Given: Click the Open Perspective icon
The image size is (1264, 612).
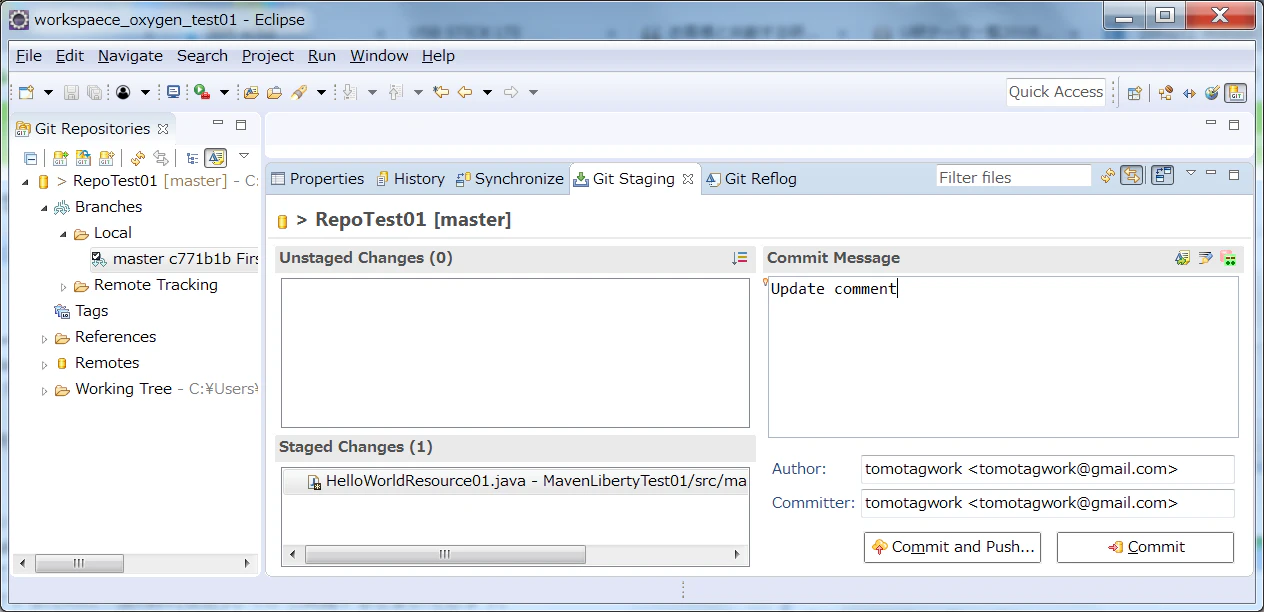Looking at the screenshot, I should coord(1135,92).
